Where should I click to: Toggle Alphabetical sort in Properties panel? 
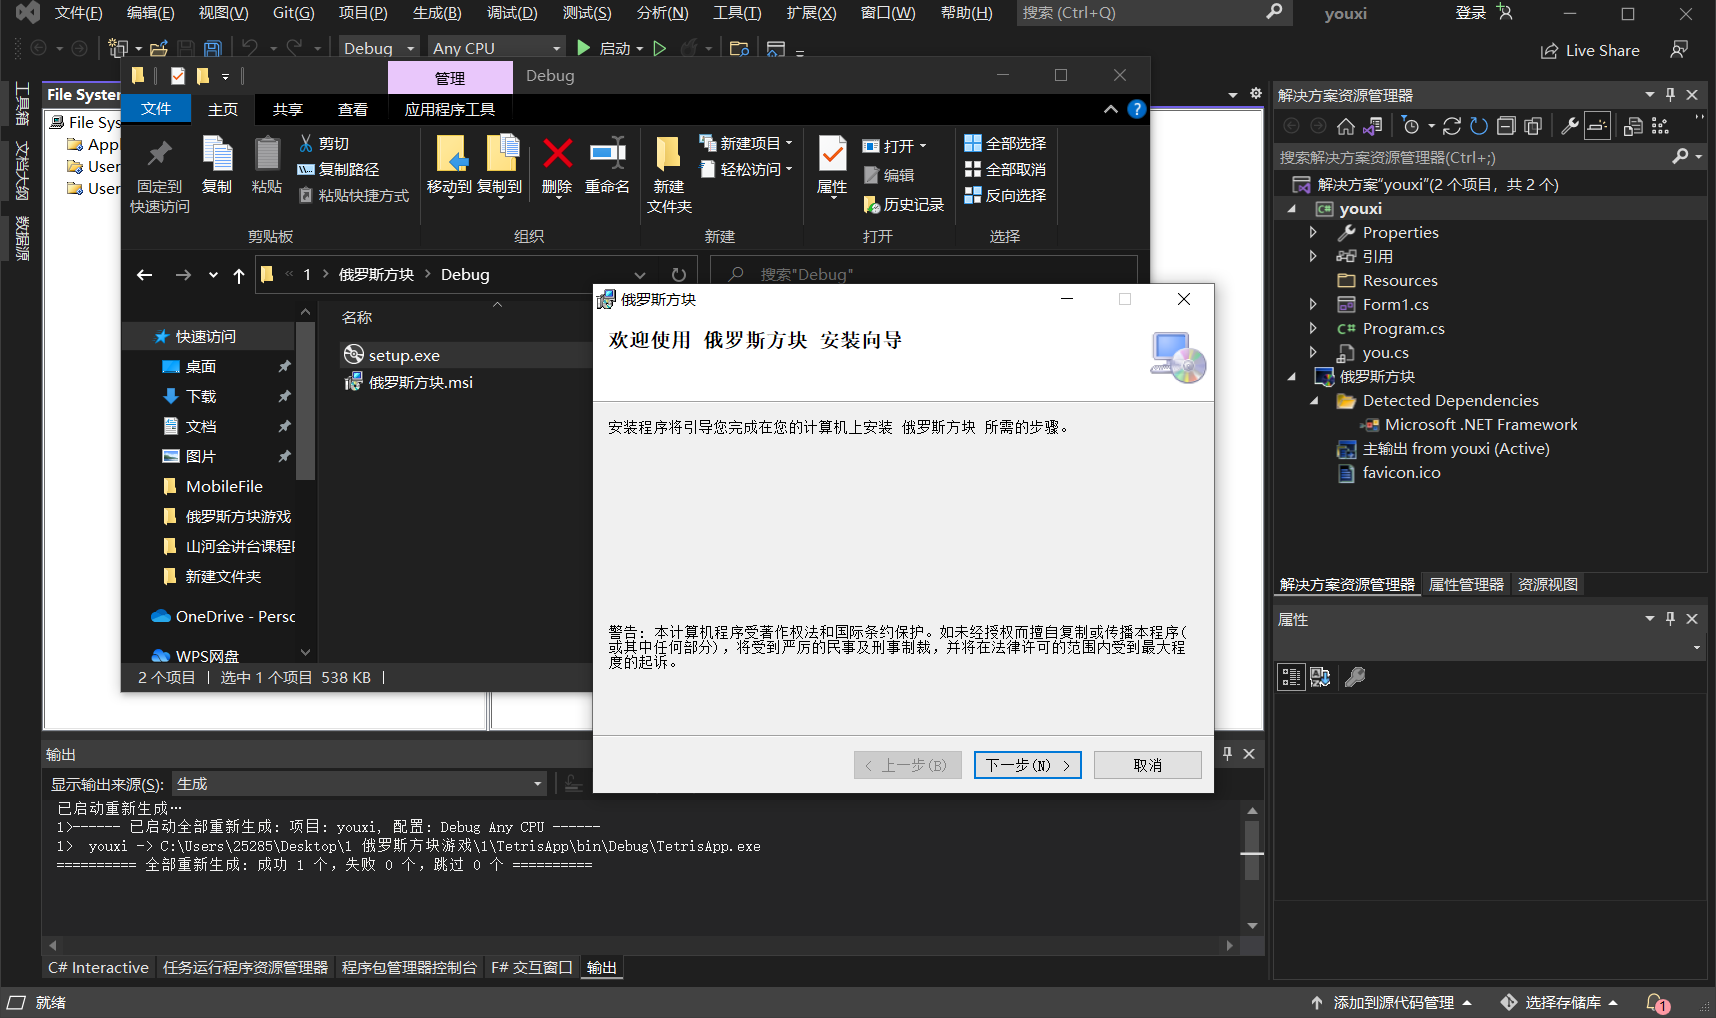point(1320,677)
